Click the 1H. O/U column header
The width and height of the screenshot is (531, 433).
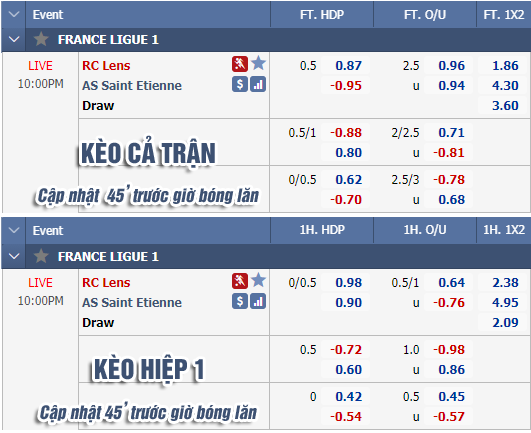425,230
